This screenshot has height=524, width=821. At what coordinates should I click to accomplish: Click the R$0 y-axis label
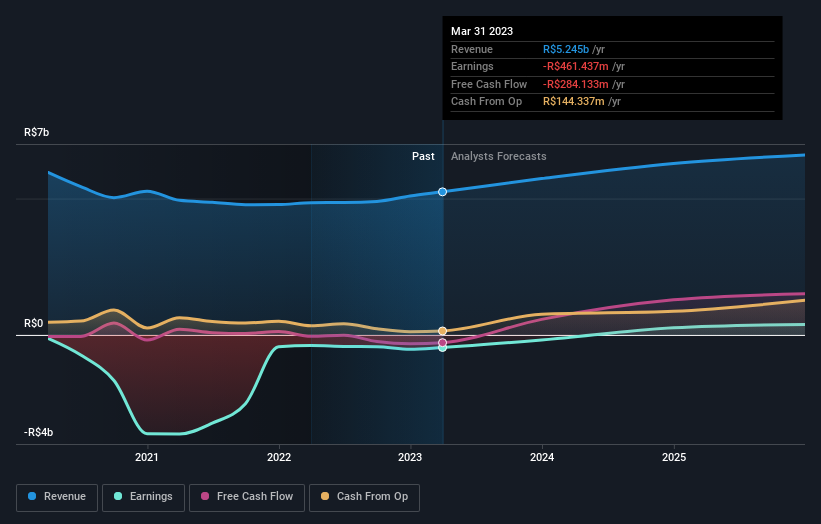[x=34, y=324]
